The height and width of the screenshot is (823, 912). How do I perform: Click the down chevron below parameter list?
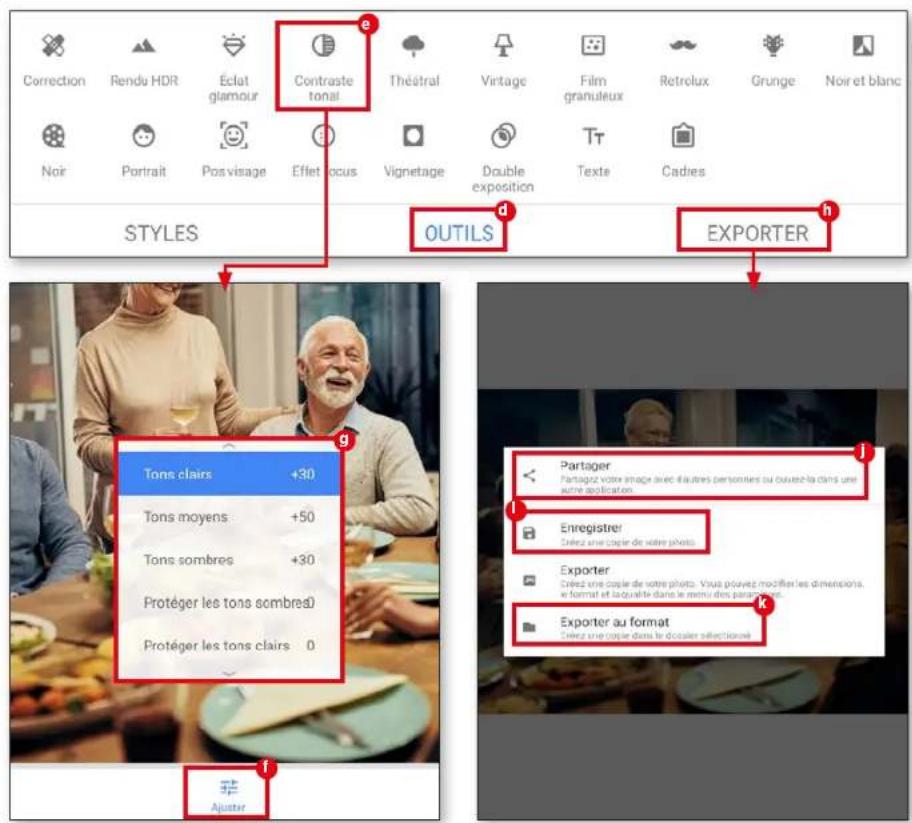[x=229, y=672]
